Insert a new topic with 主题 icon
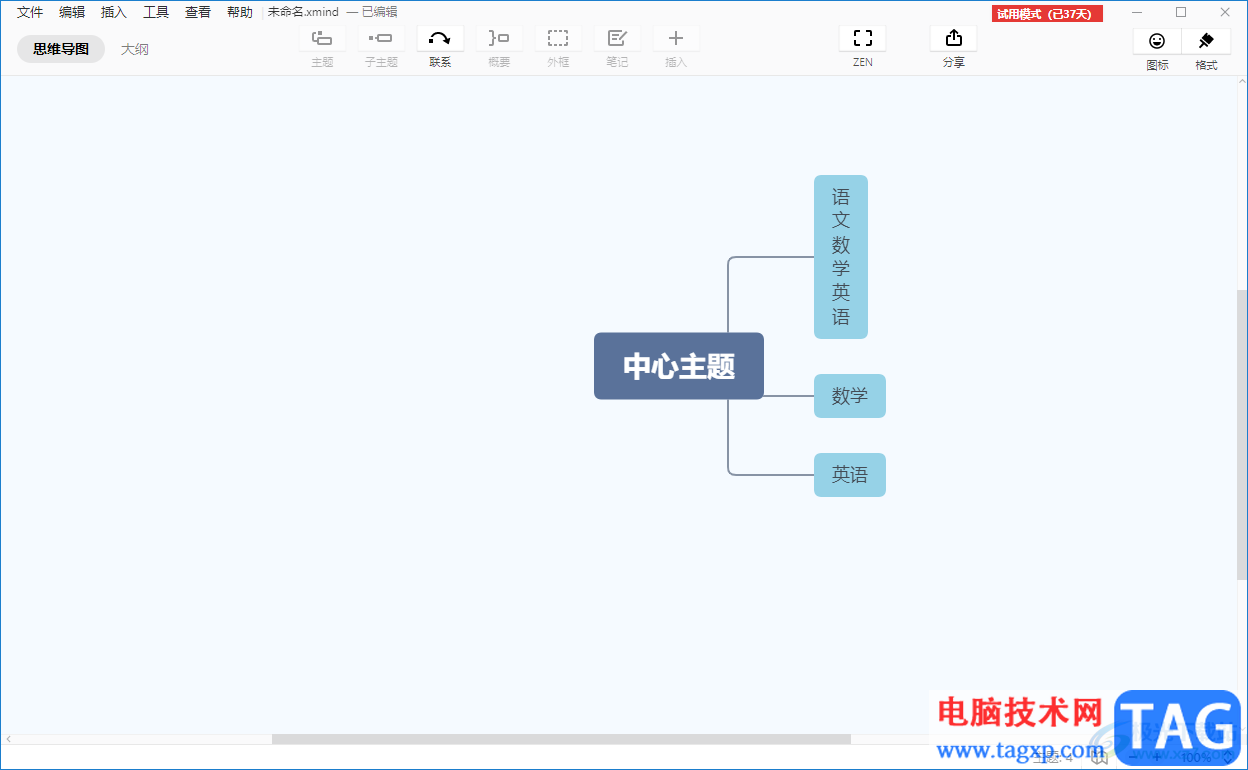This screenshot has width=1248, height=770. pos(322,39)
